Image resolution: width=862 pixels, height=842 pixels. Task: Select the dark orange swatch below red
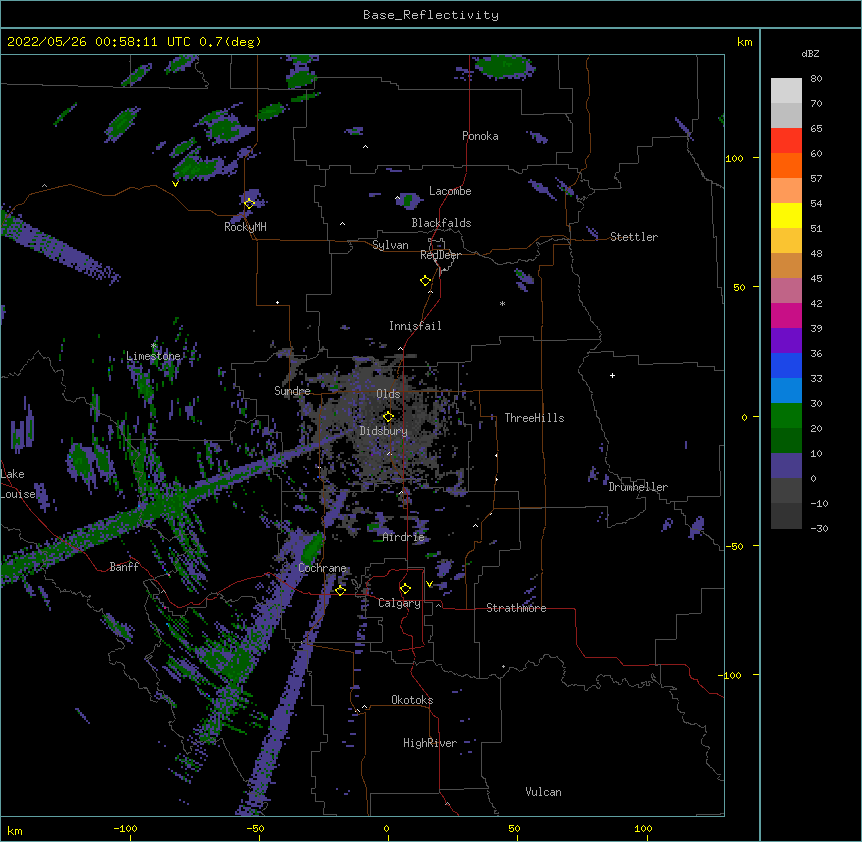point(786,165)
